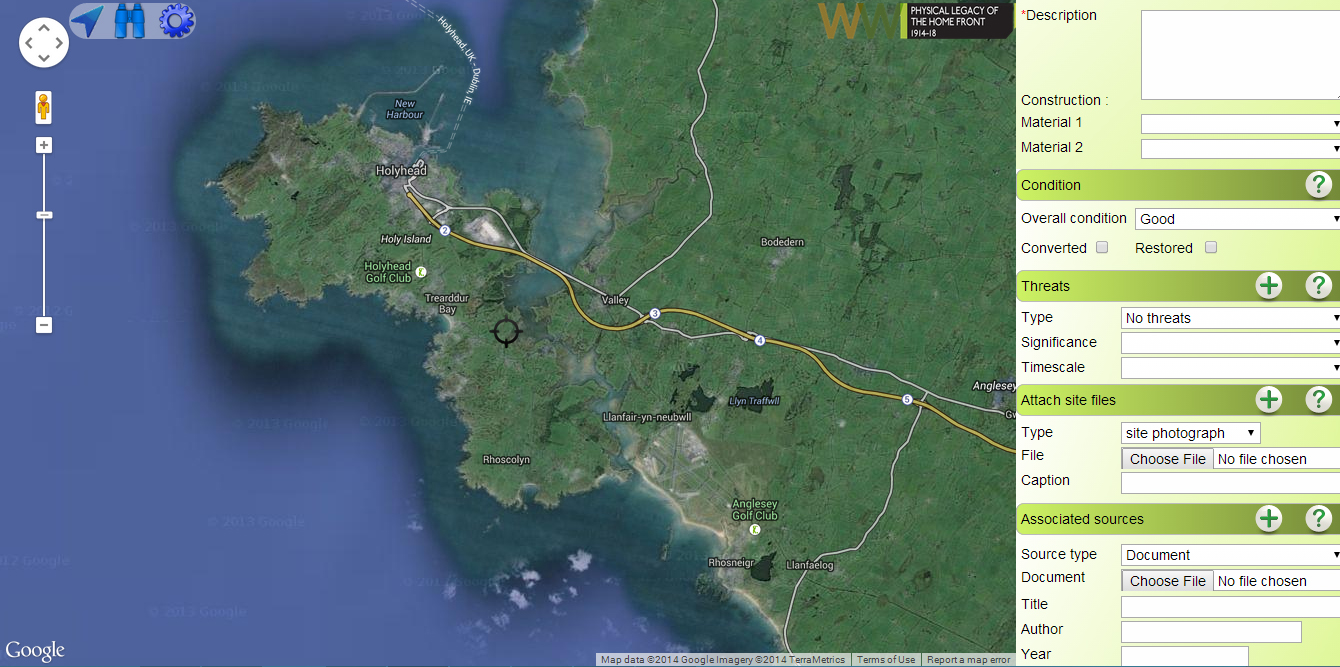Screen dimensions: 1340x667
Task: Change the Source type dropdown from Document
Action: click(1229, 554)
